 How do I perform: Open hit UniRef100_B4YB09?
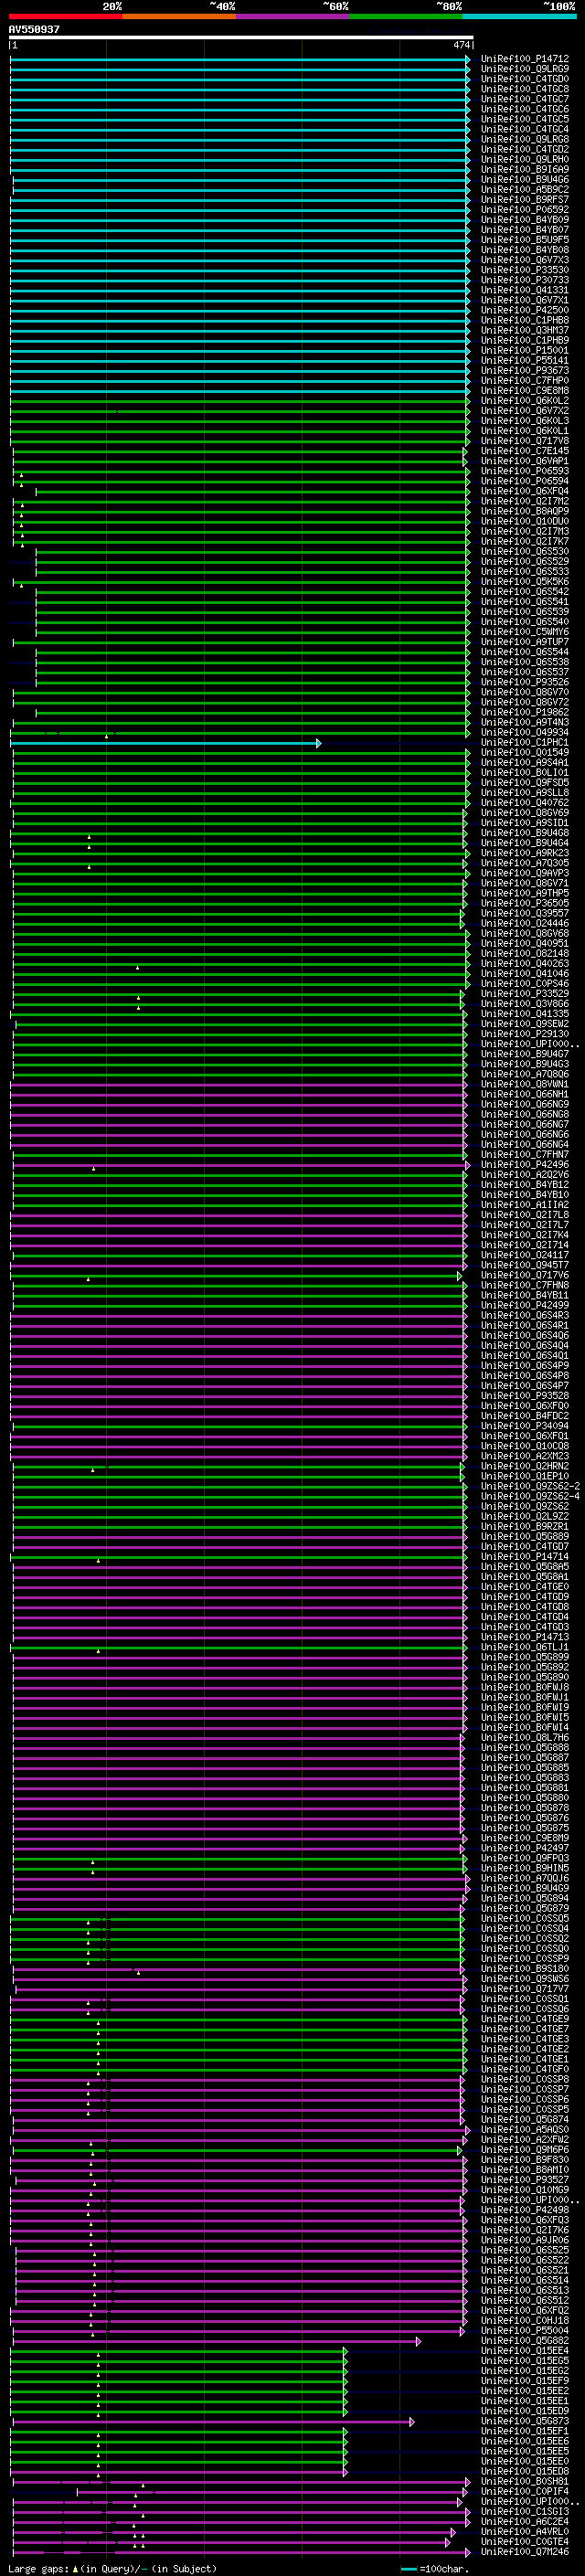525,220
